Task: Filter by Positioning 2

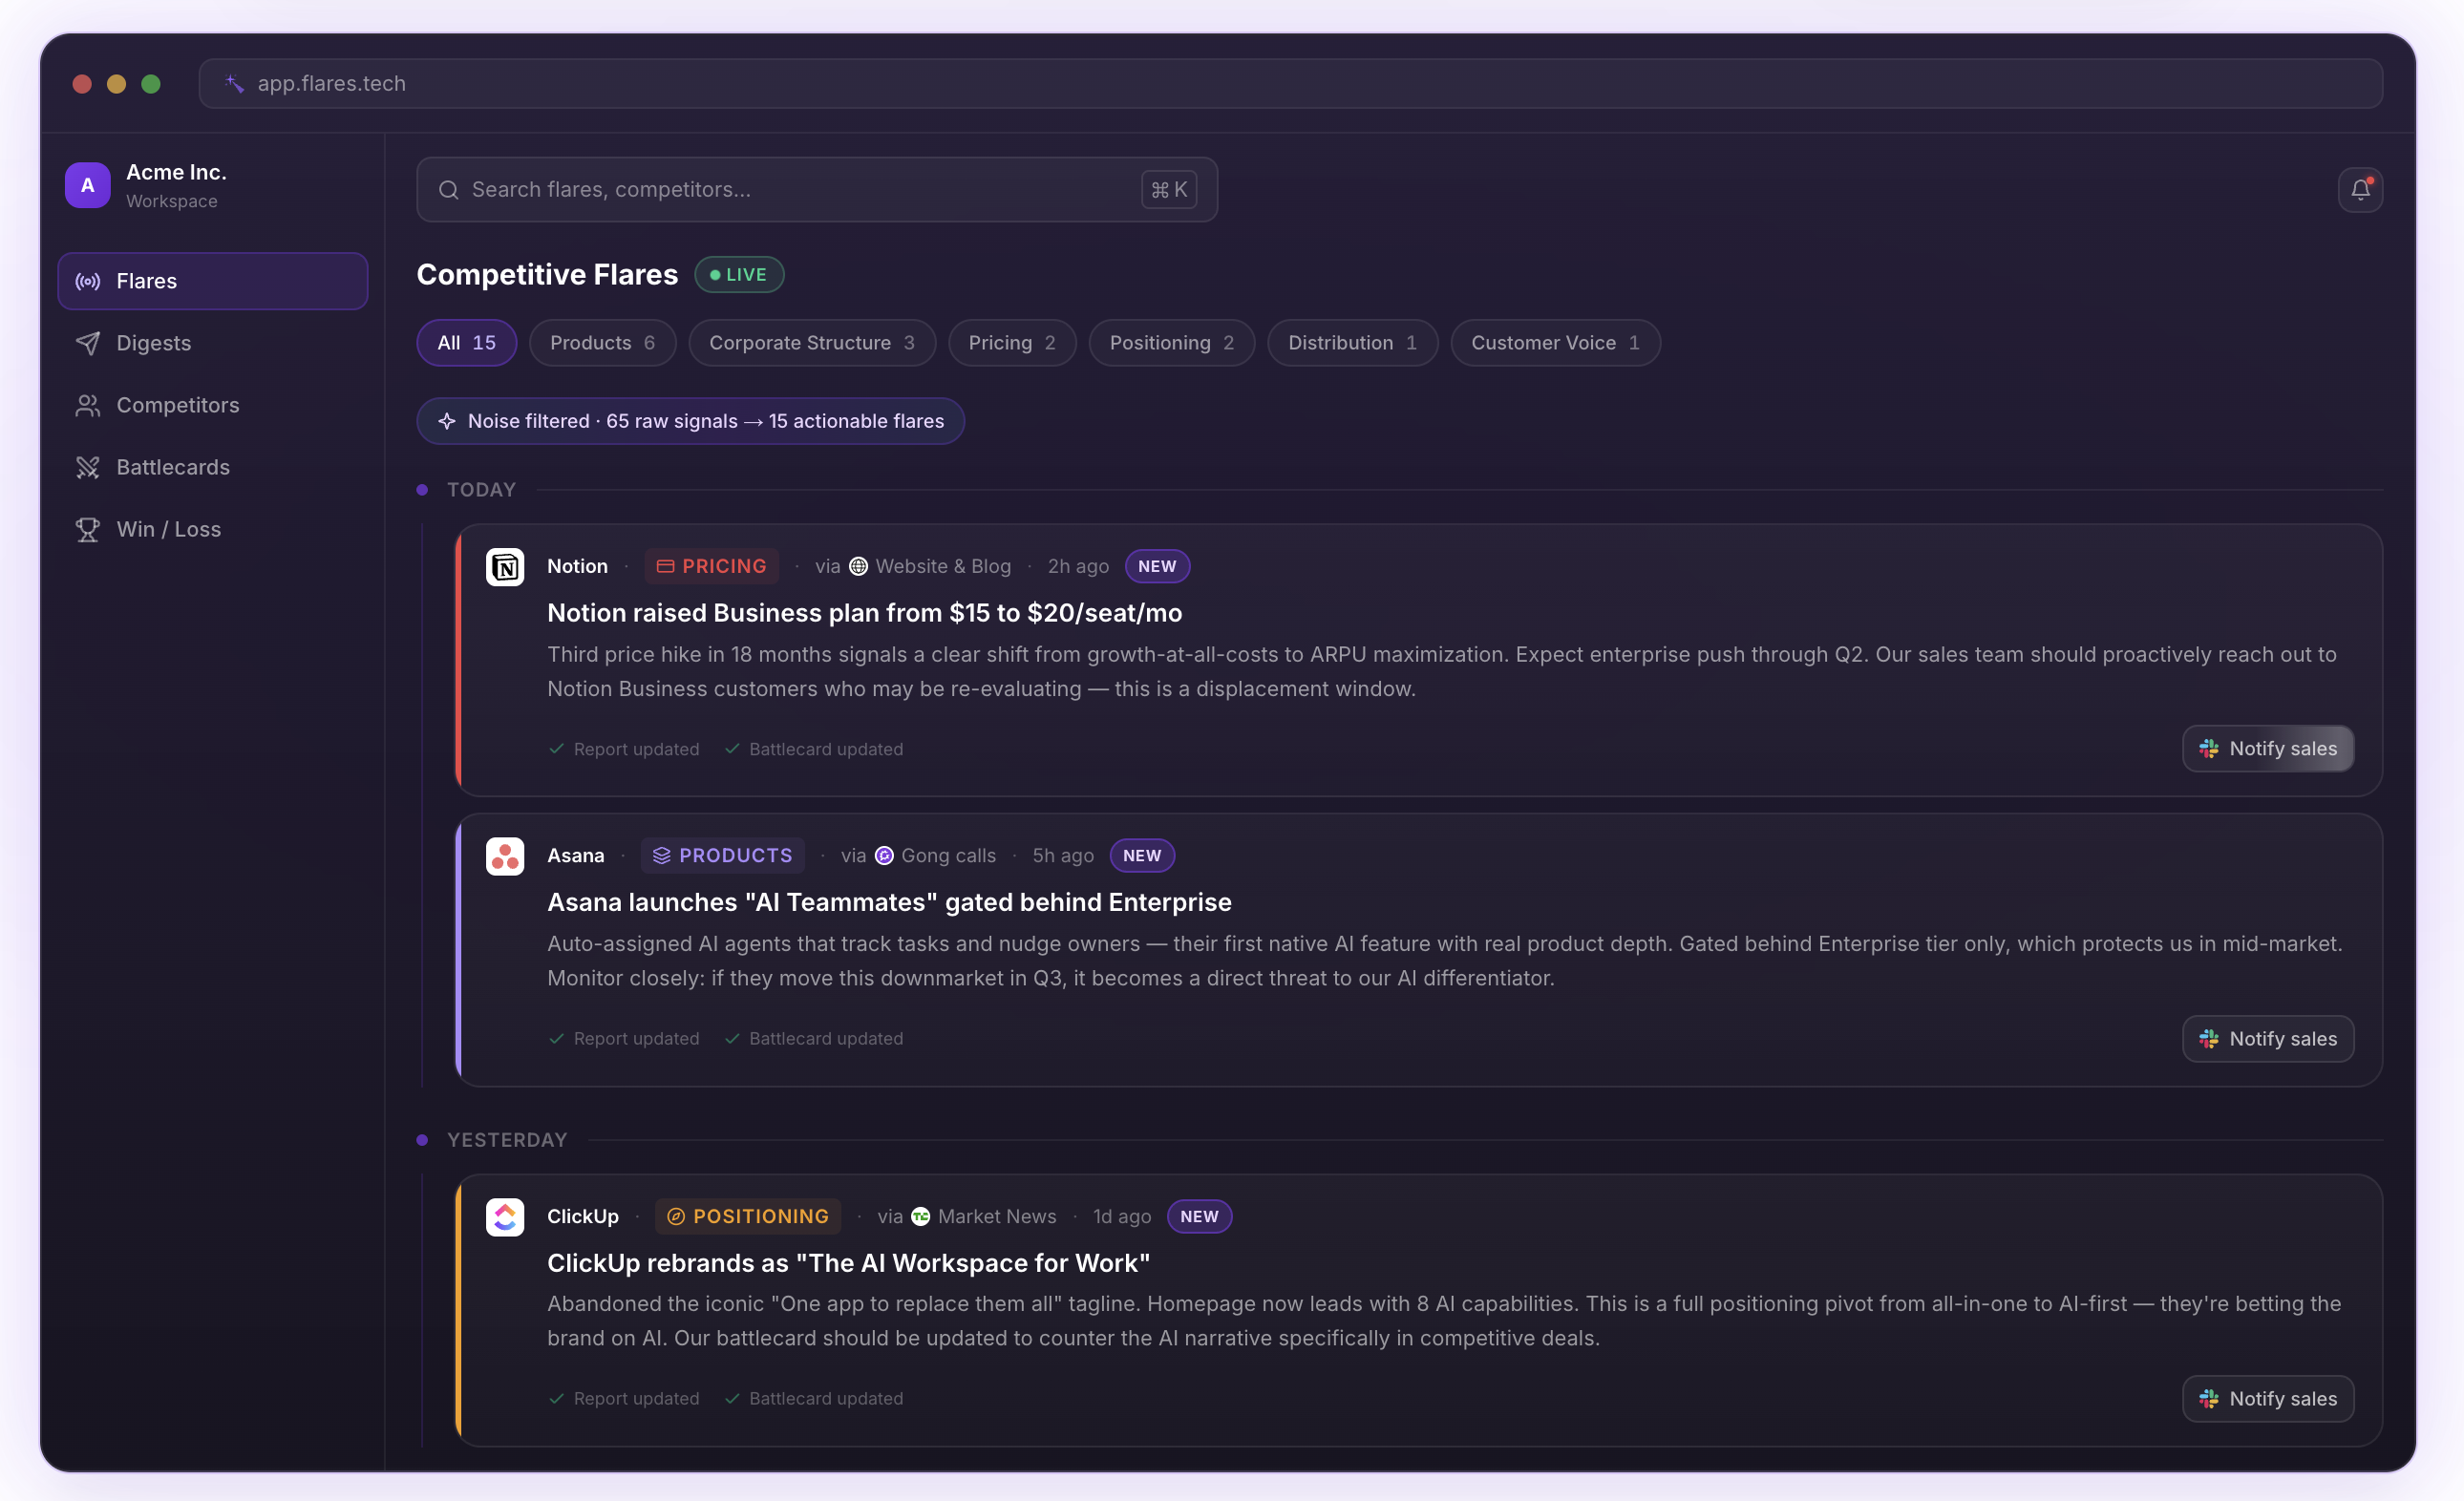Action: coord(1172,343)
